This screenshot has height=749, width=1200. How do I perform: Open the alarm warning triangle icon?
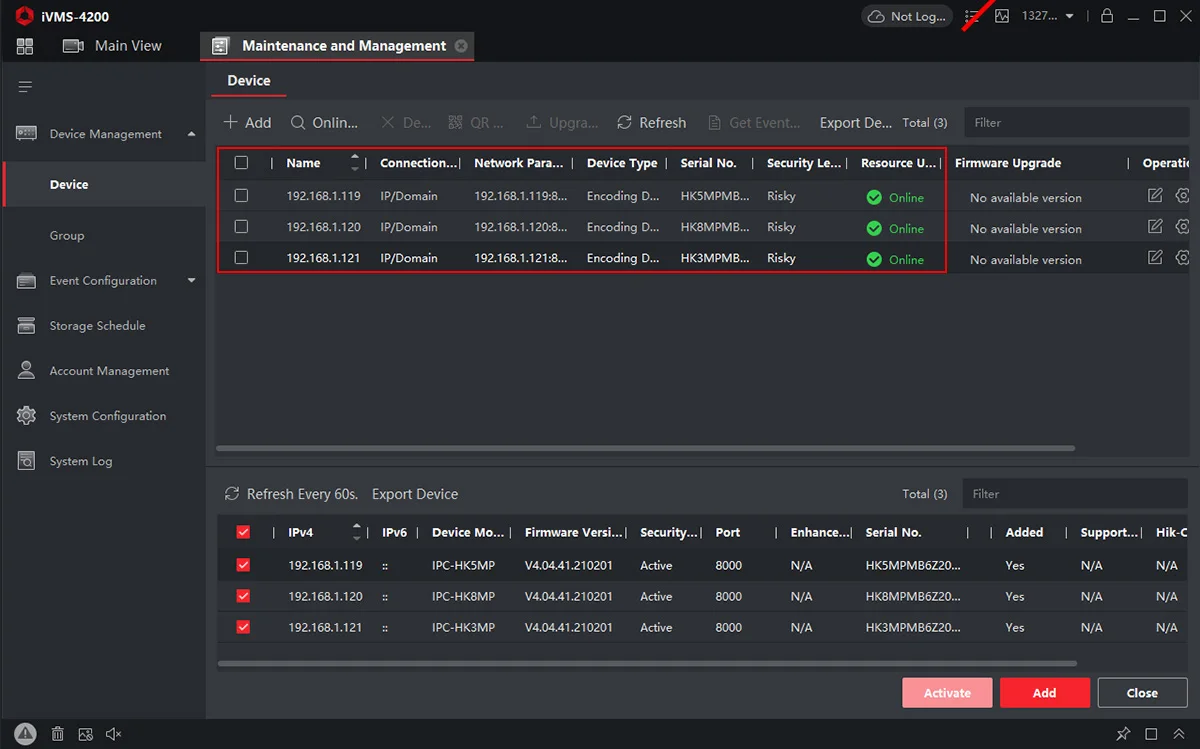[x=25, y=734]
